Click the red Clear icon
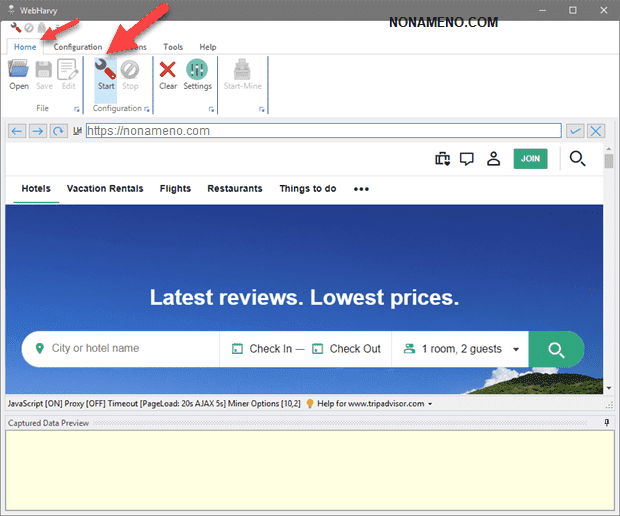This screenshot has width=620, height=516. [x=168, y=70]
